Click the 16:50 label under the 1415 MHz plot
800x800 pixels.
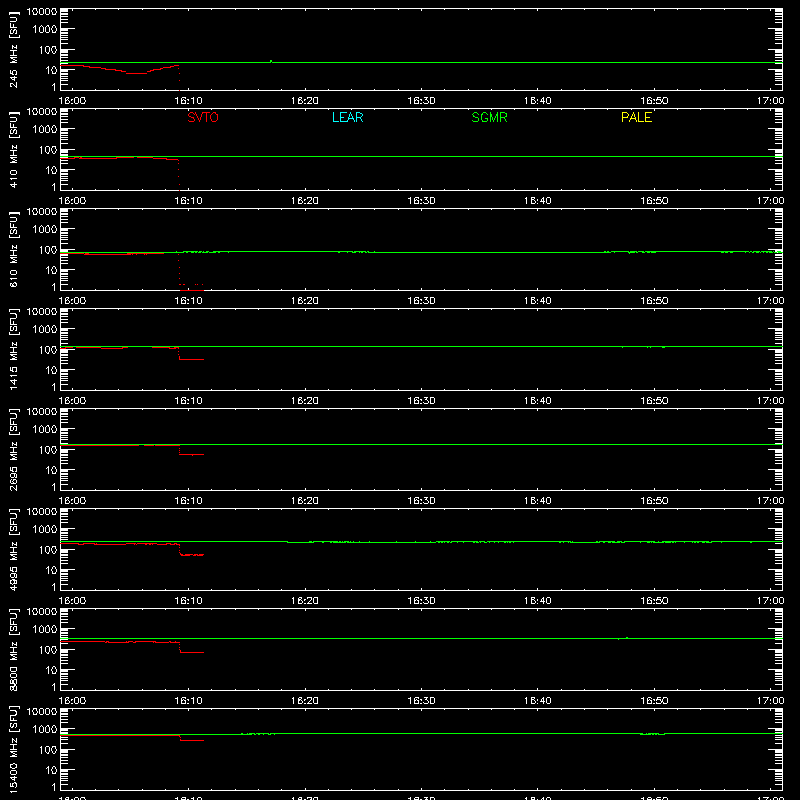(654, 401)
